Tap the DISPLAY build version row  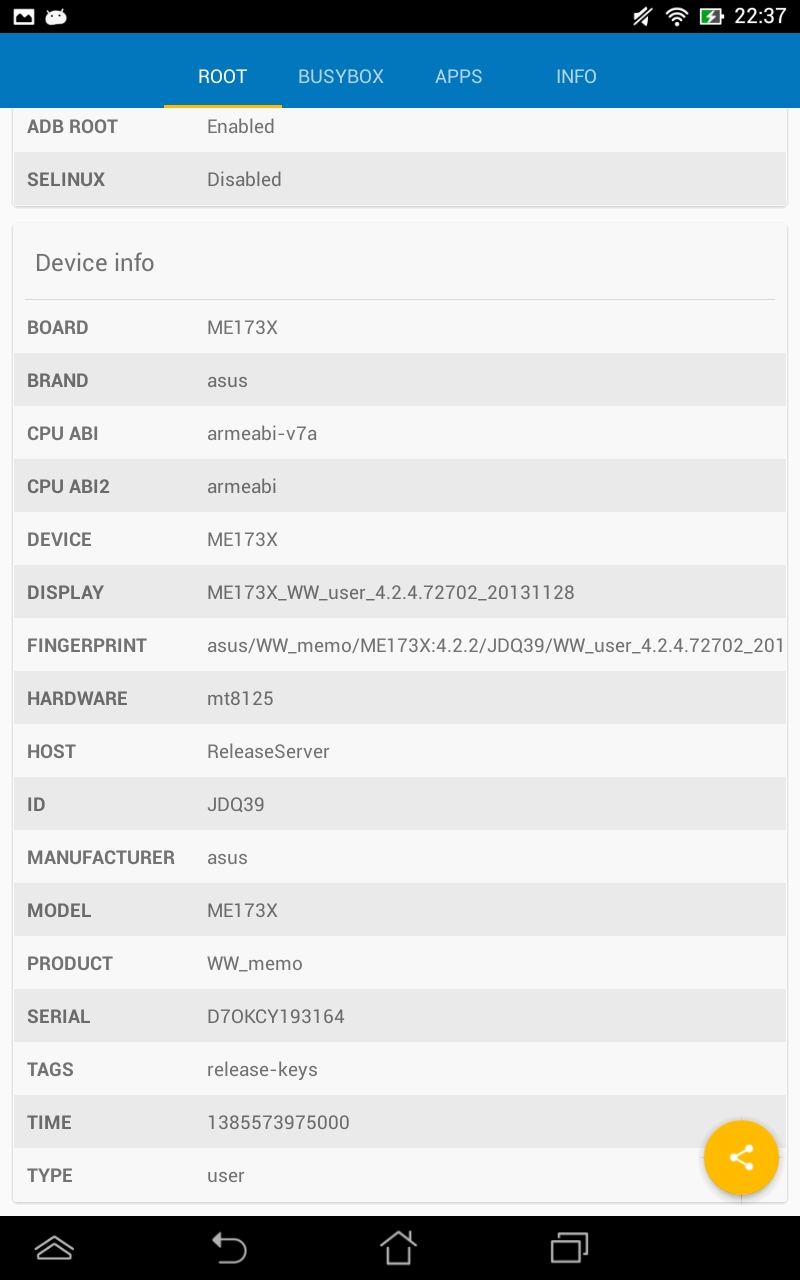[400, 592]
